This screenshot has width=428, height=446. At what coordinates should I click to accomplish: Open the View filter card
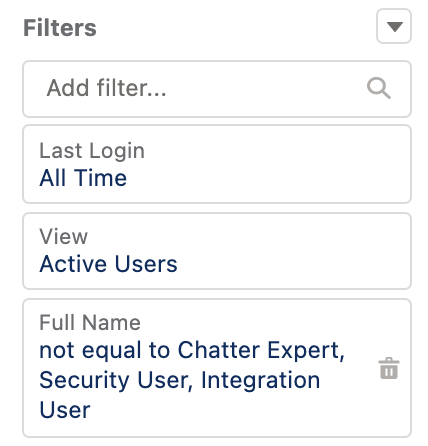coord(217,251)
